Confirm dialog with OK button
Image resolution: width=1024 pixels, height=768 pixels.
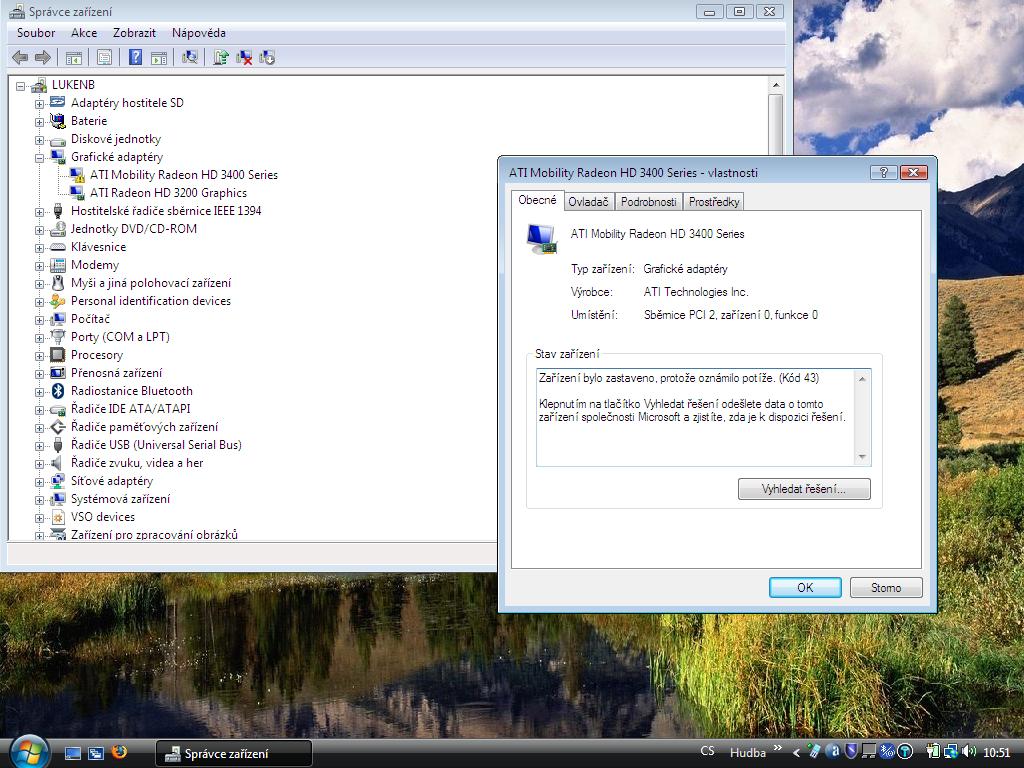point(805,587)
